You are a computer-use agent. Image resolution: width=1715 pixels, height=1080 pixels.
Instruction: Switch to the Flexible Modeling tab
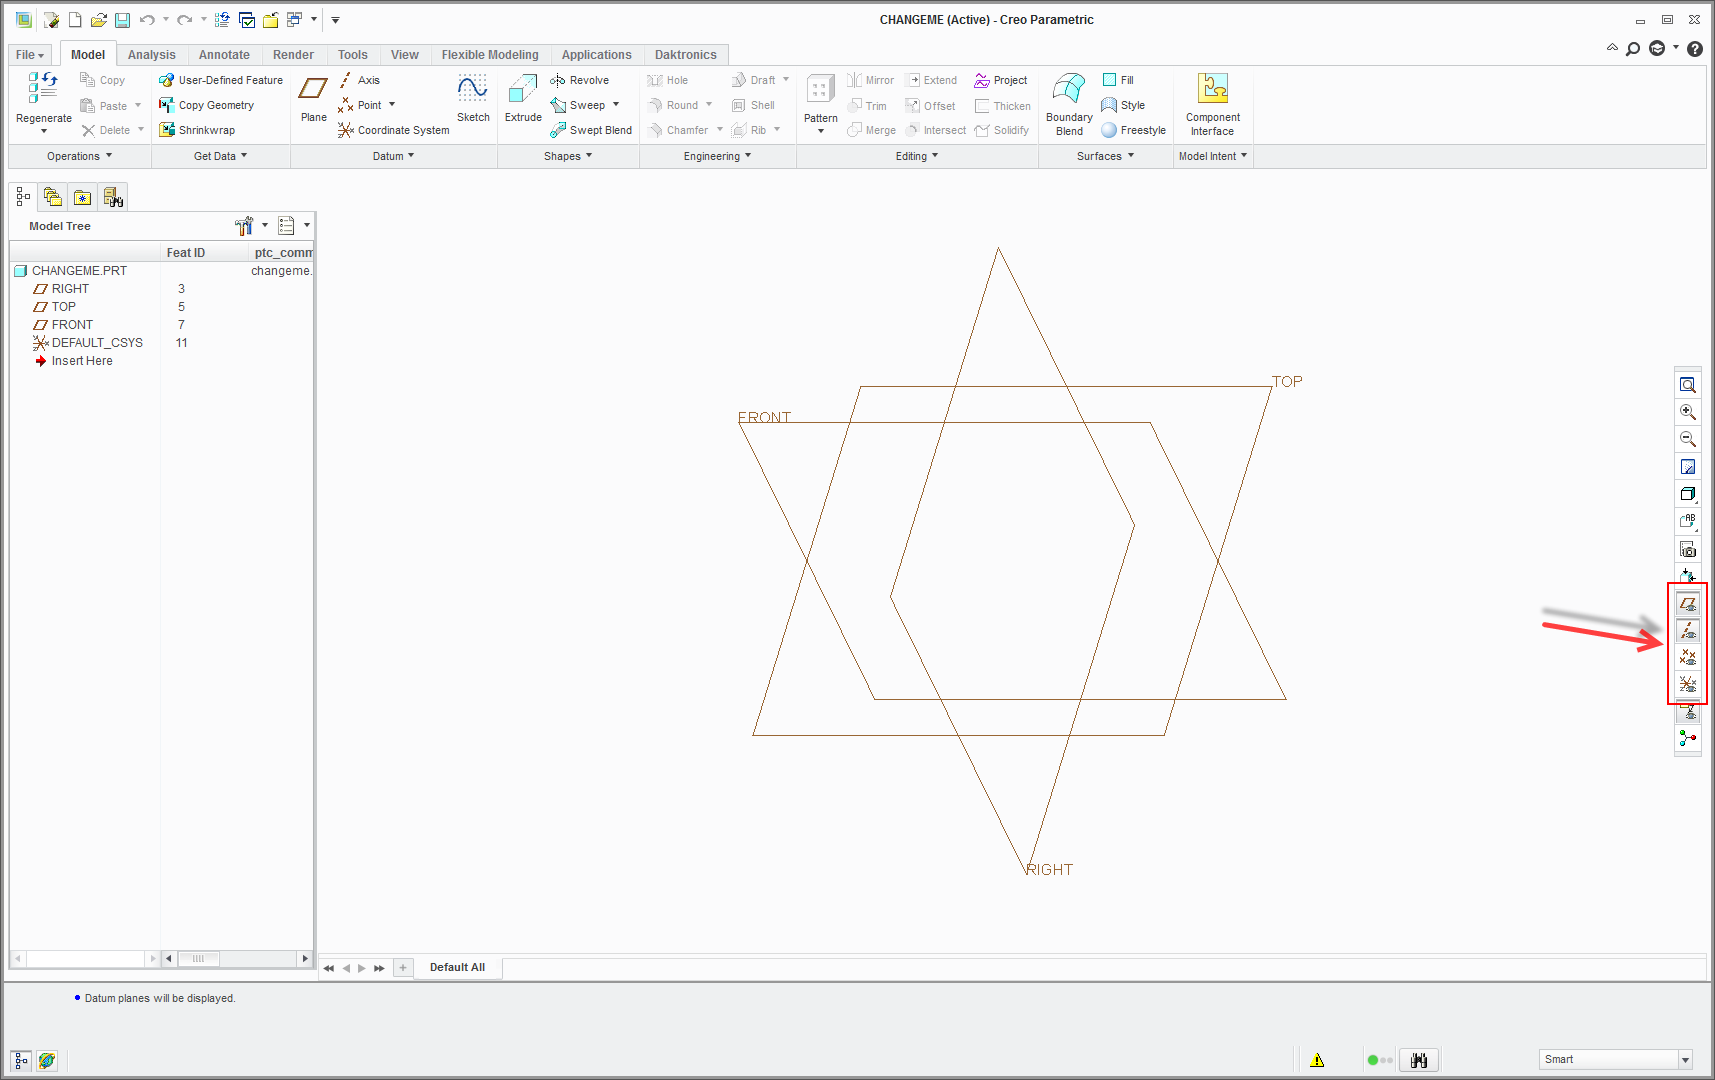click(490, 55)
